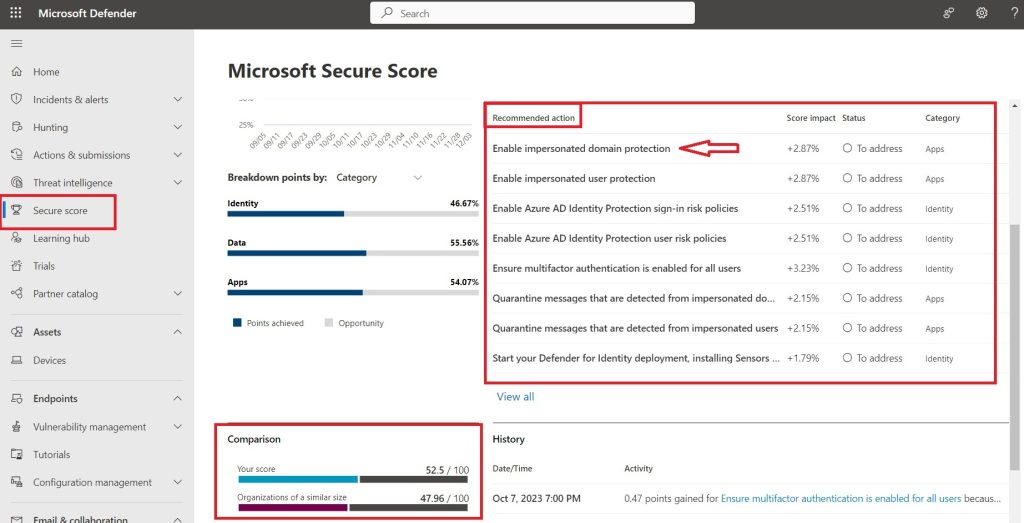Click the Incidents & alerts shield icon
1024x523 pixels.
pyautogui.click(x=17, y=99)
